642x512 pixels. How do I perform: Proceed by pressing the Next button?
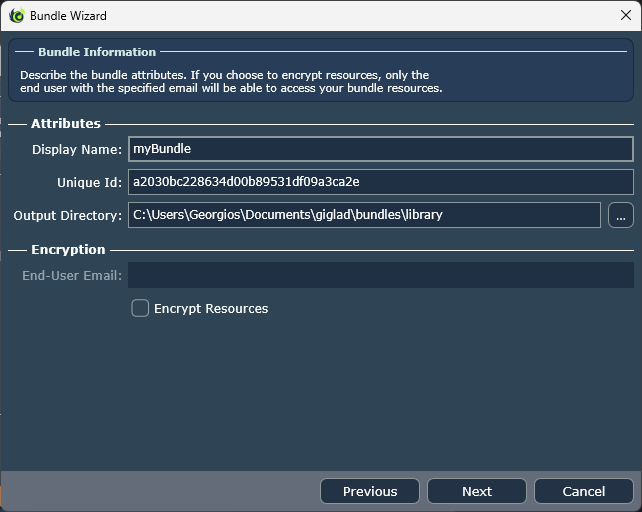477,491
